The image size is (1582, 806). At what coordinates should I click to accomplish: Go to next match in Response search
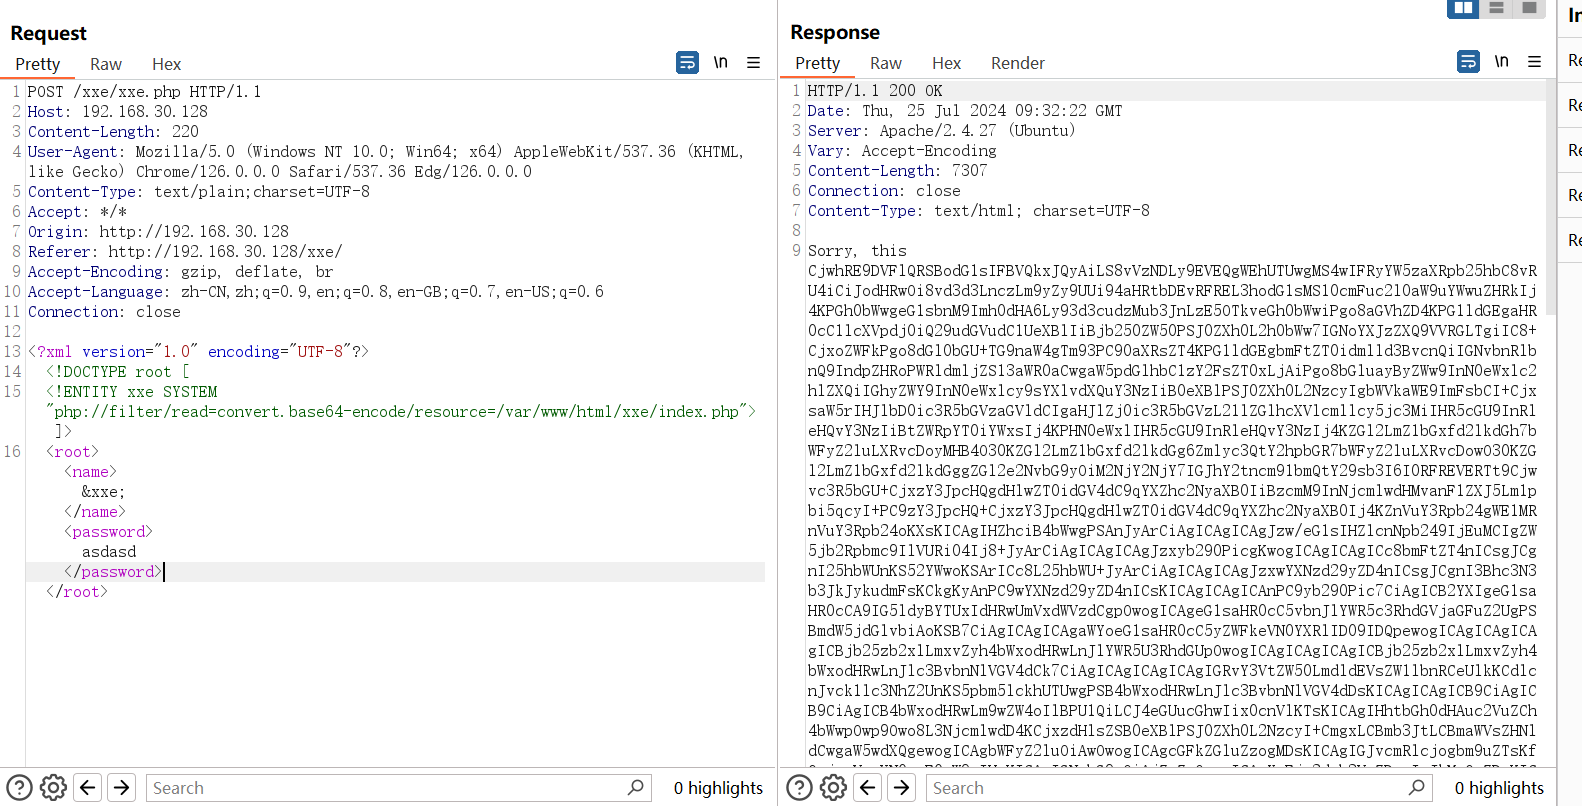902,788
